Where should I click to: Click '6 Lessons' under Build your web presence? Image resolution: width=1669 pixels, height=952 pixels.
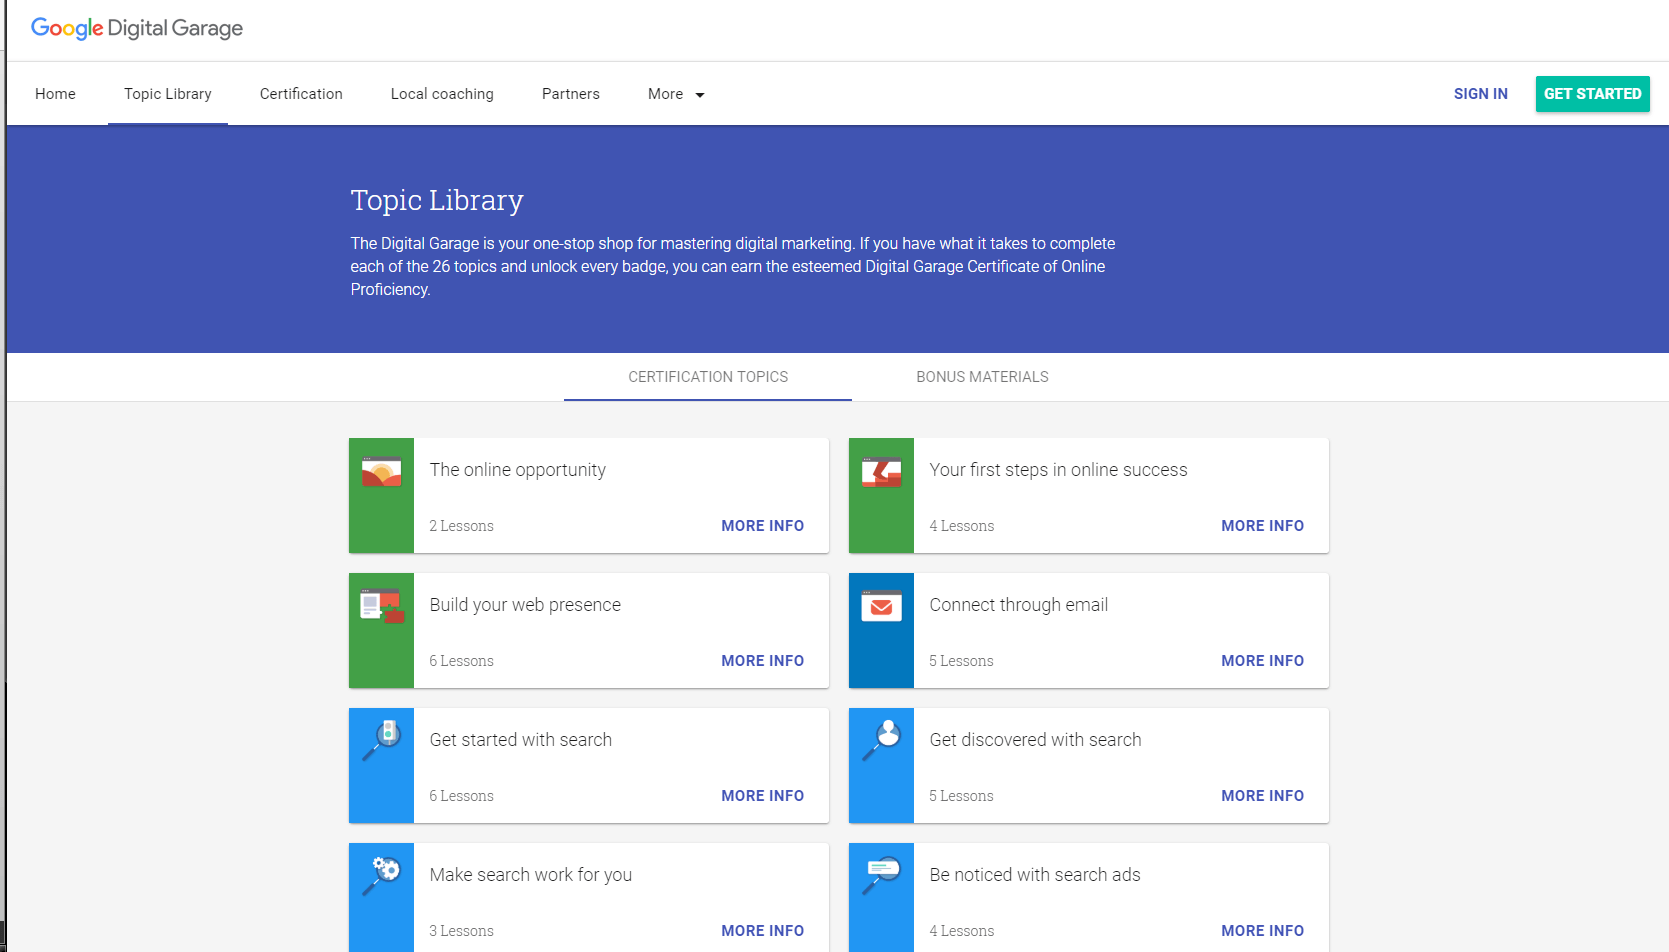click(x=461, y=661)
